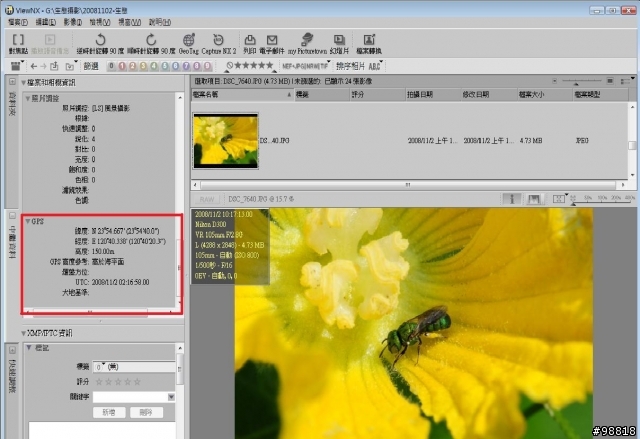The image size is (640, 439).
Task: Open the Window (視窗) menu
Action: click(x=129, y=22)
